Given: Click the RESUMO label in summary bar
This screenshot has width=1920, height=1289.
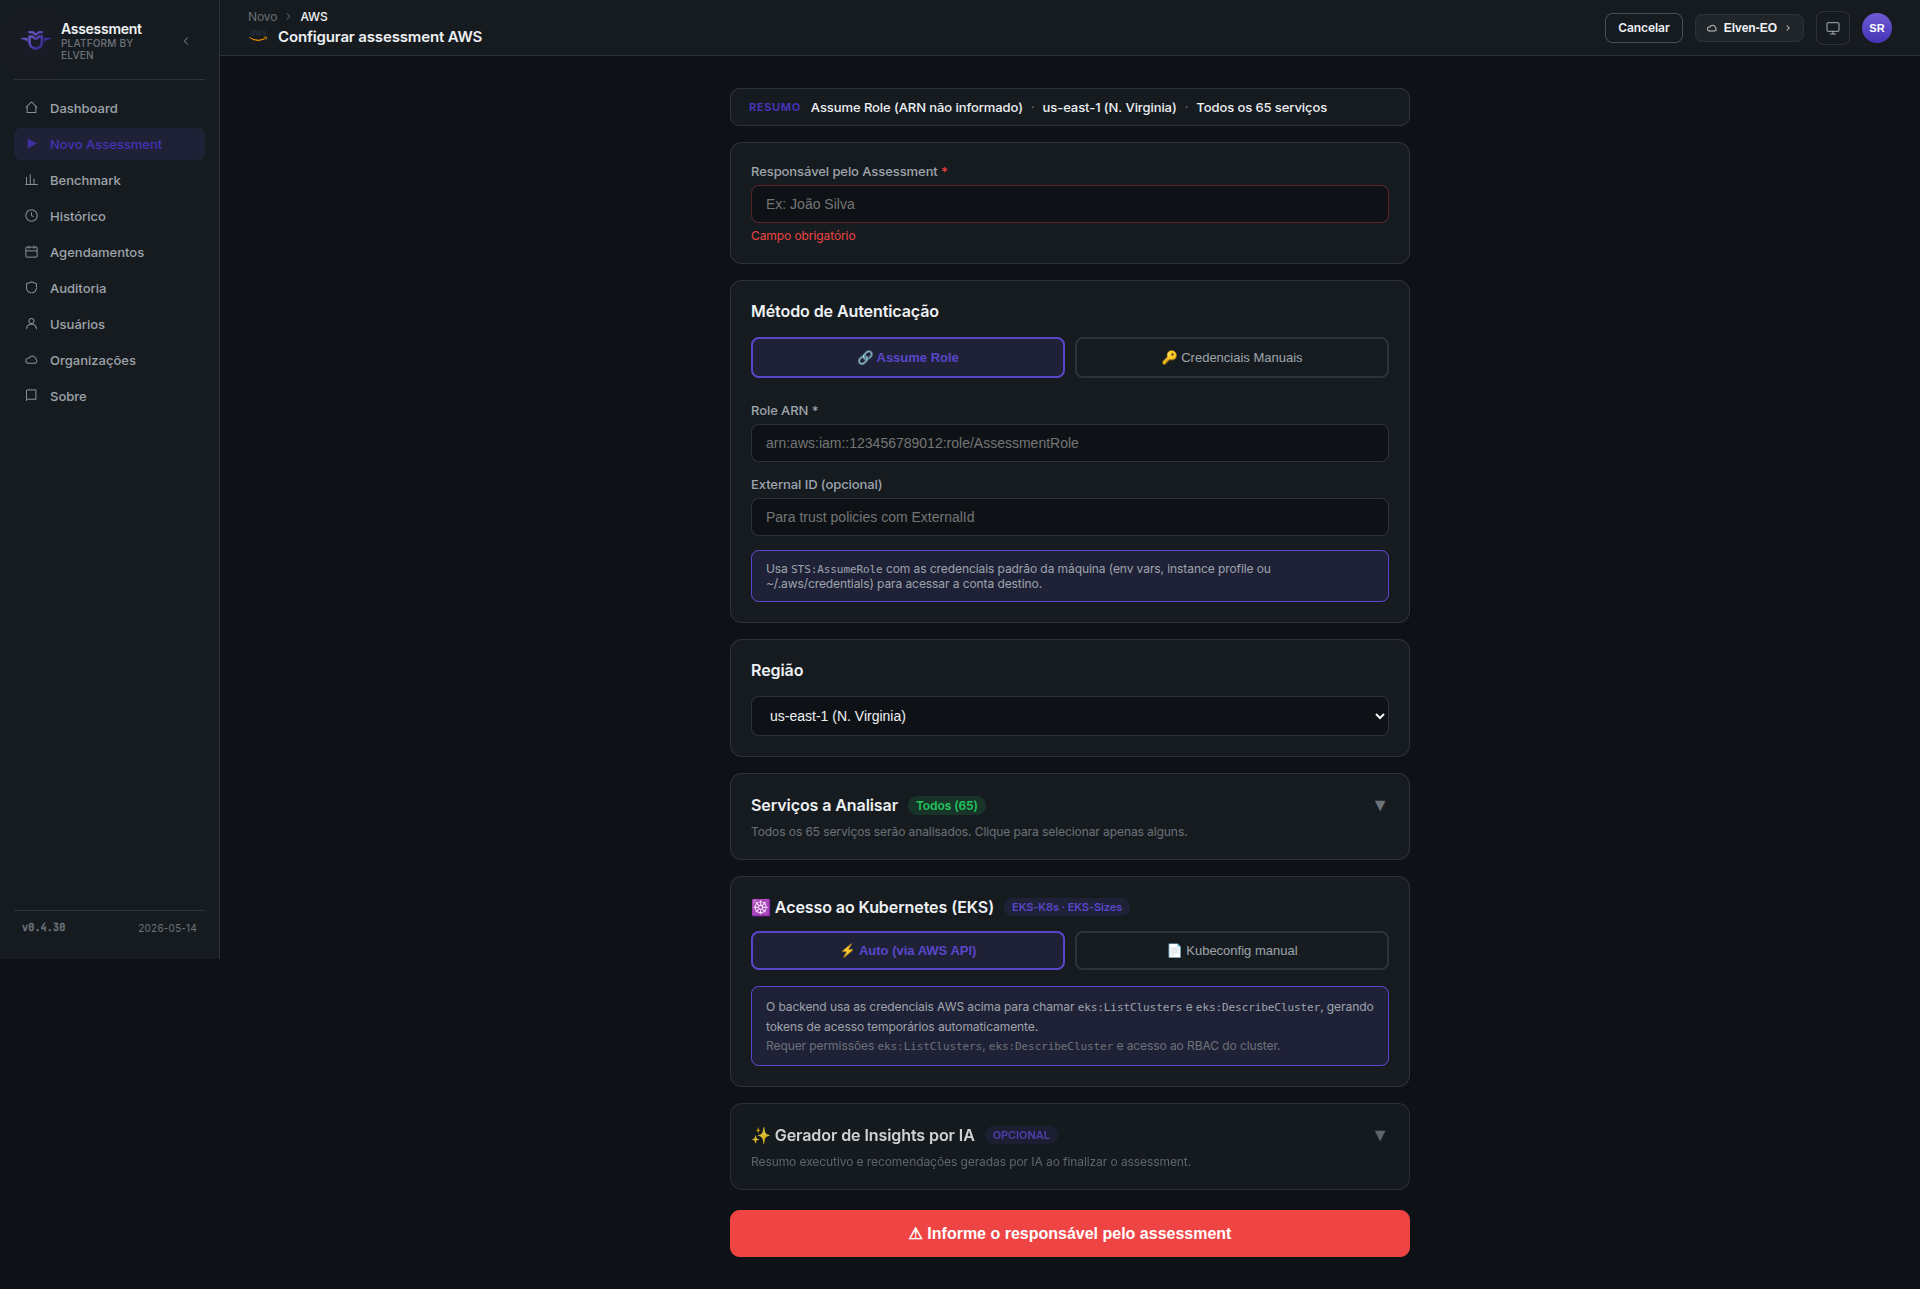Looking at the screenshot, I should [774, 108].
